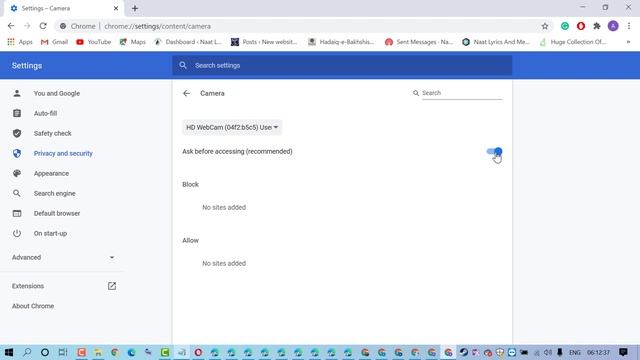Show more bookmarks chevron

click(x=628, y=42)
